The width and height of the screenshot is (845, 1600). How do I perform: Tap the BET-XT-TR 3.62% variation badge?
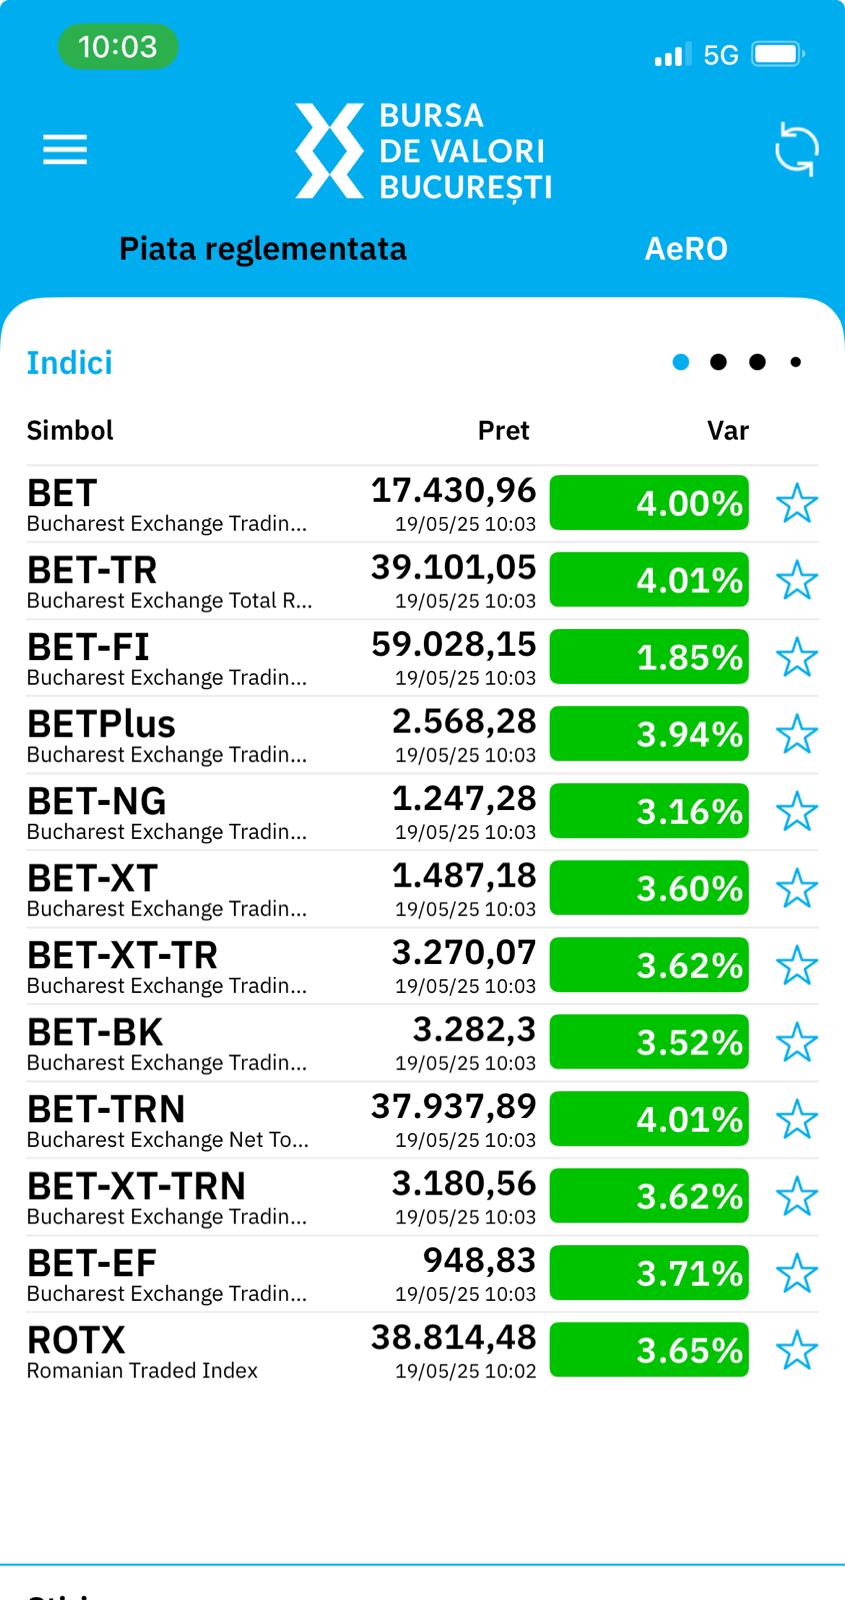tap(649, 965)
